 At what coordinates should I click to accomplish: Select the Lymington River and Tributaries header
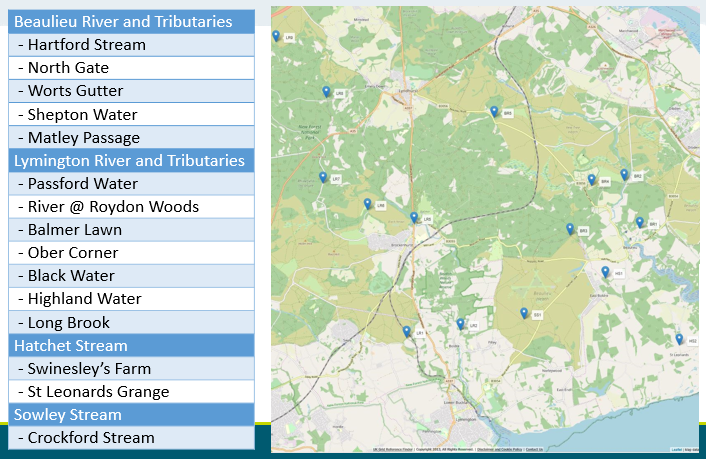(x=133, y=160)
